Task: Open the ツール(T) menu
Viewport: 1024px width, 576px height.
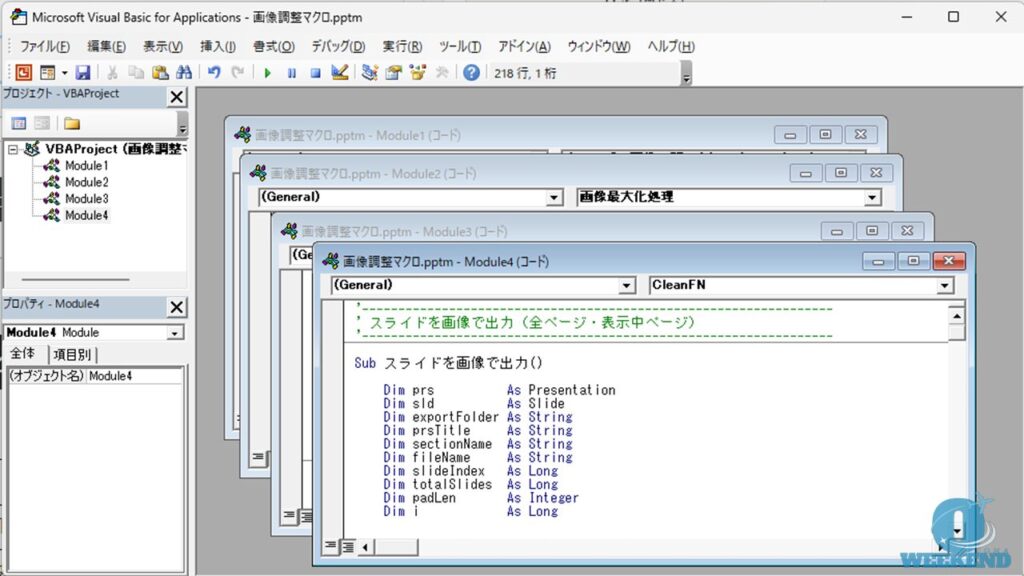Action: pos(460,46)
